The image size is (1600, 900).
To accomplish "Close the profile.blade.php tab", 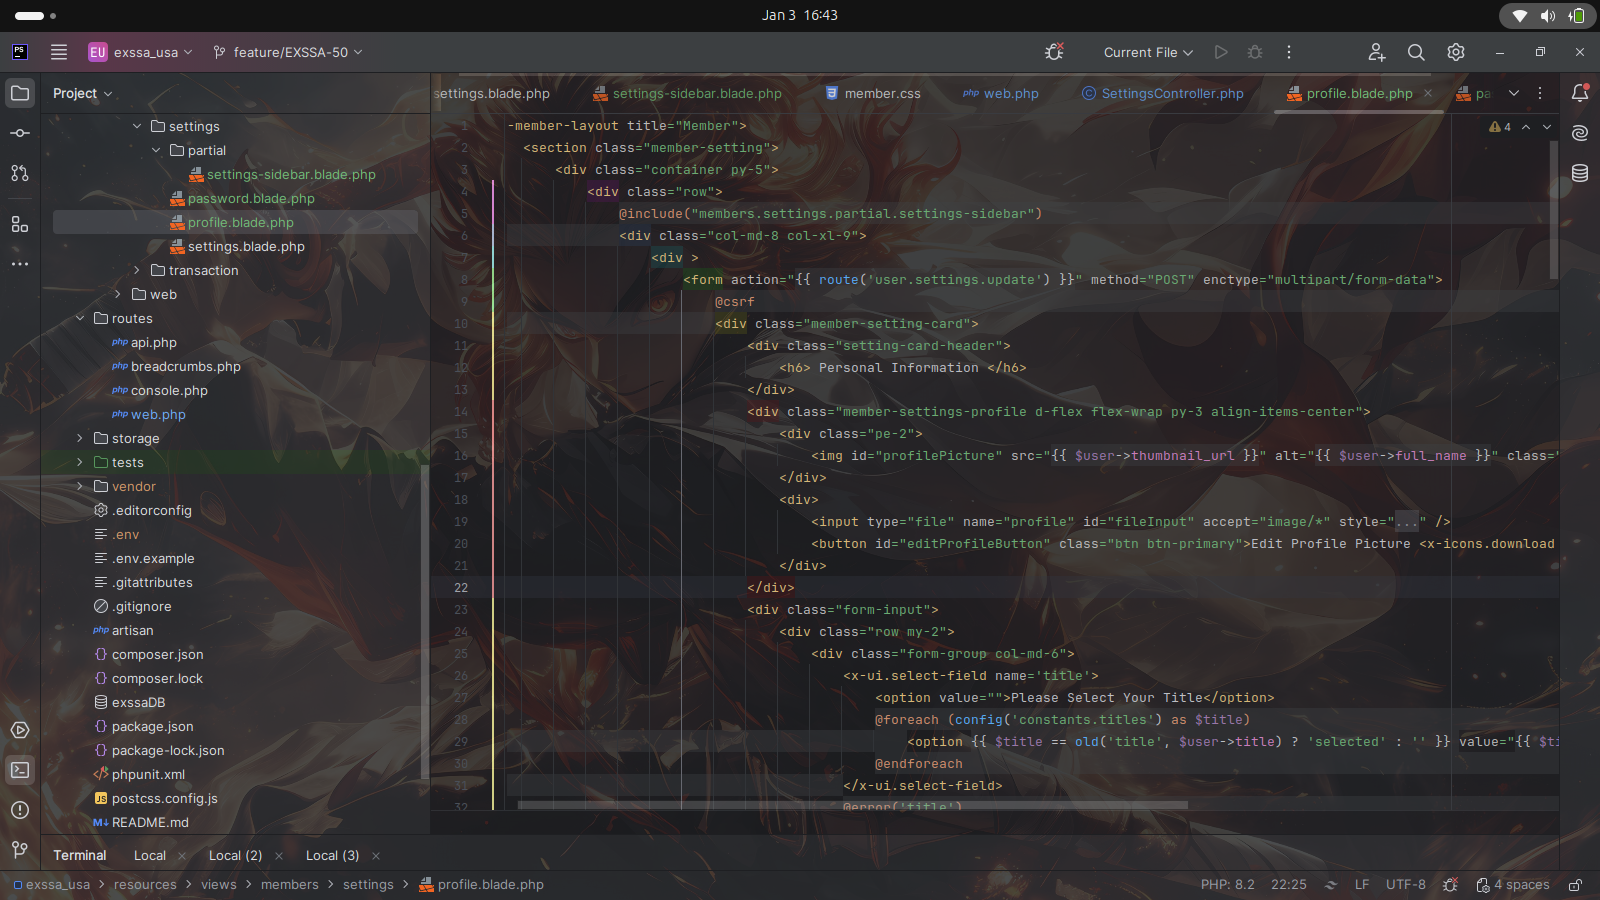I will (x=1428, y=93).
